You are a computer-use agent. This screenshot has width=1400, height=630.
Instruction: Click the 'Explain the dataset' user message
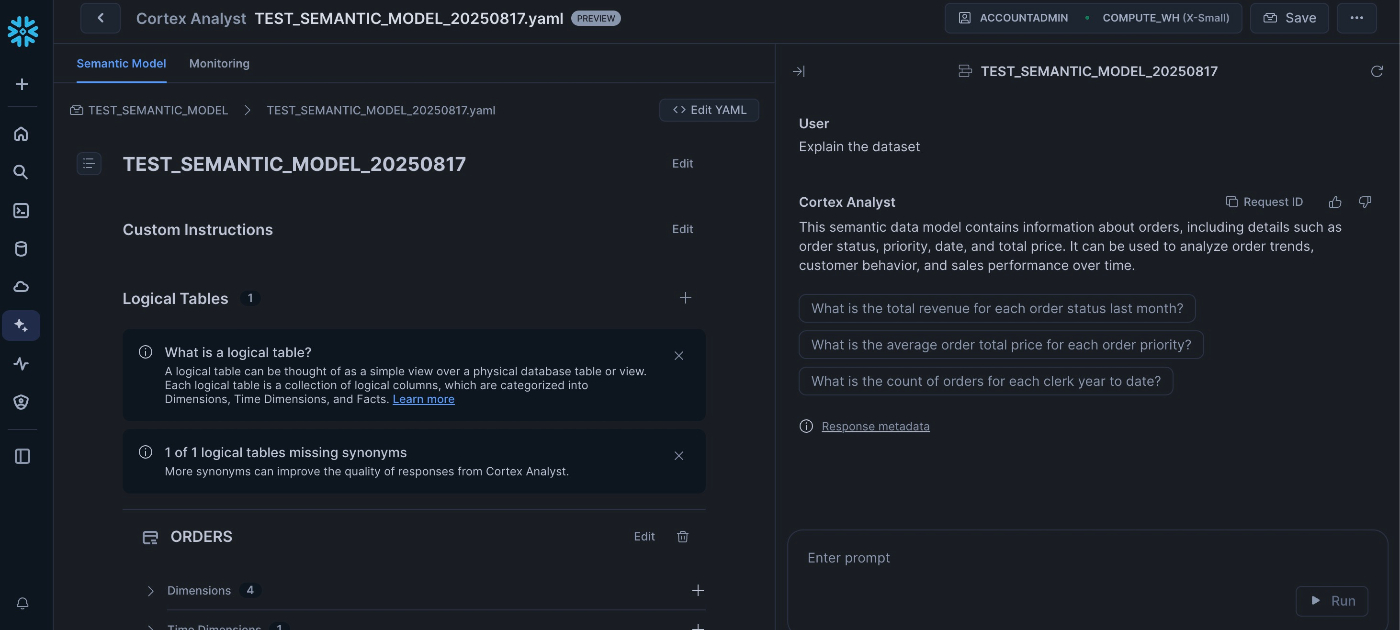tap(859, 146)
